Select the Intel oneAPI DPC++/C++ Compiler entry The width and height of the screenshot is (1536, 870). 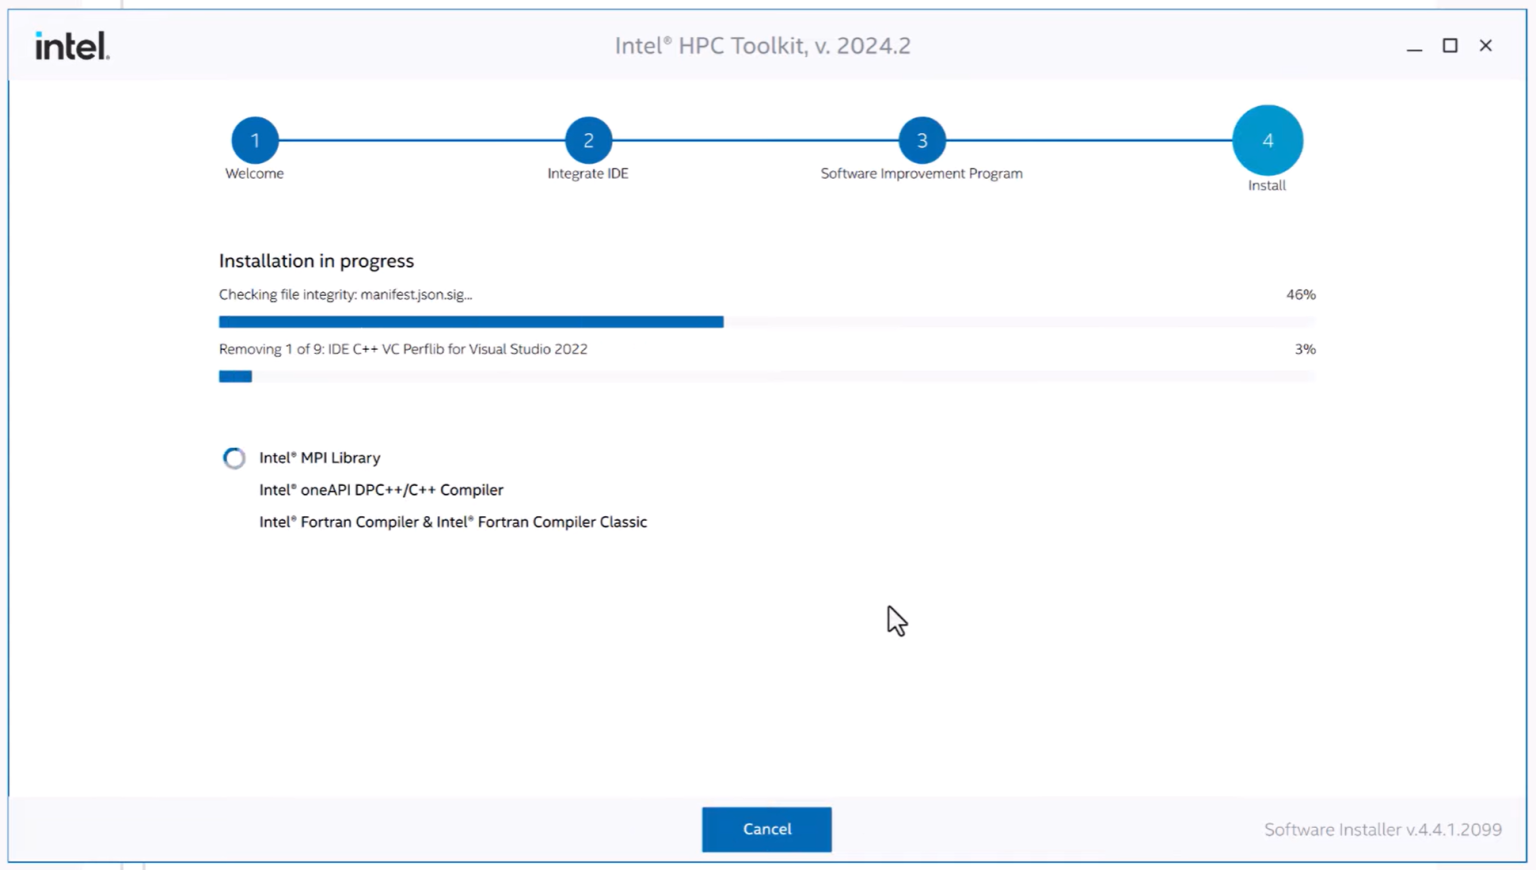click(381, 490)
